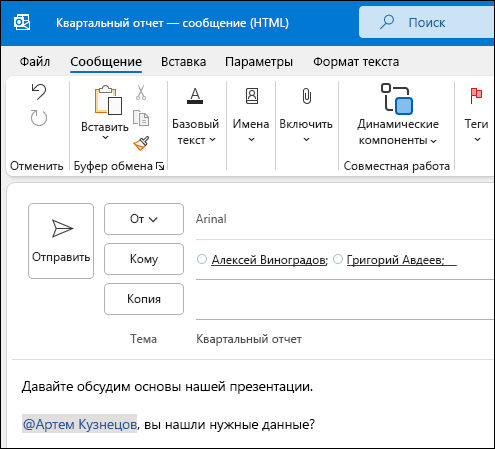Image resolution: width=495 pixels, height=449 pixels.
Task: Expand the Базовый текст dropdown
Action: click(x=213, y=140)
